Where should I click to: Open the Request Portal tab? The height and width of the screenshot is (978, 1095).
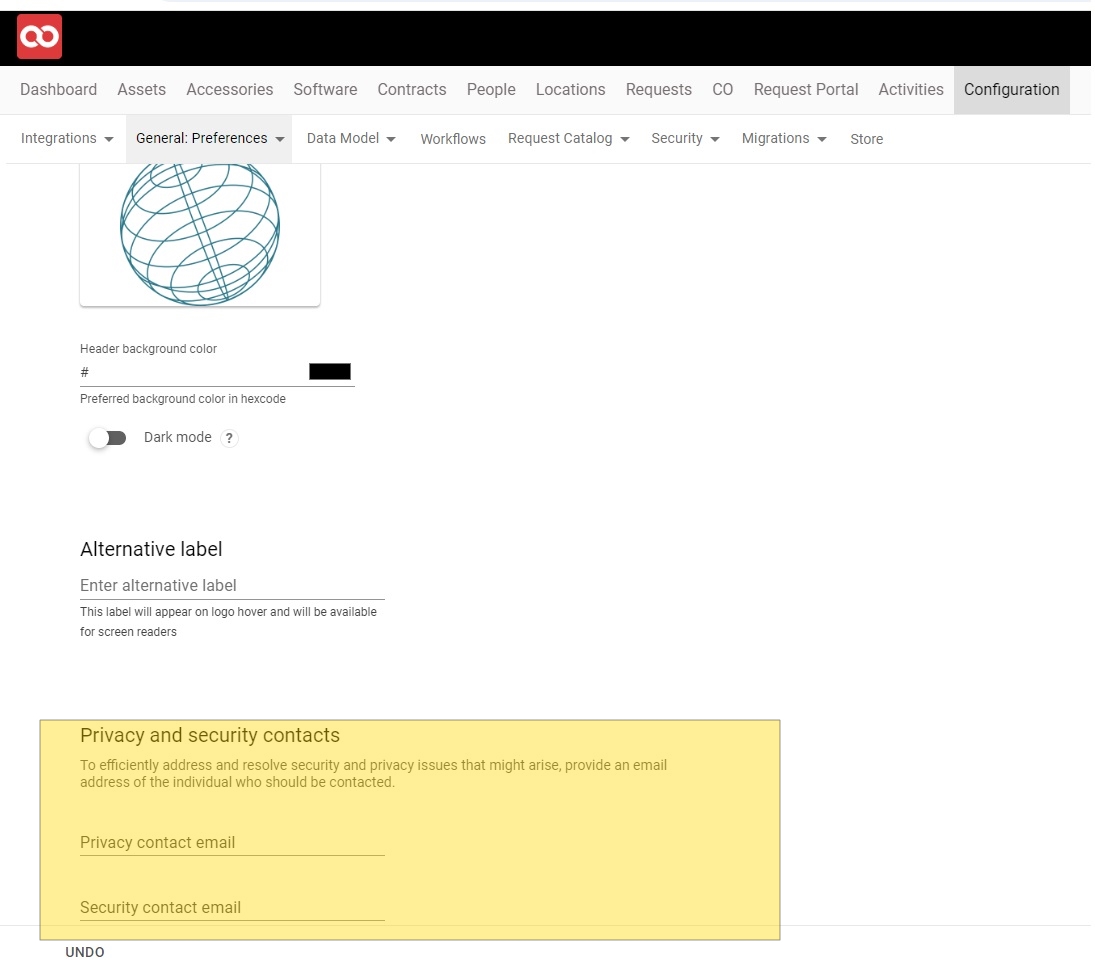[806, 89]
